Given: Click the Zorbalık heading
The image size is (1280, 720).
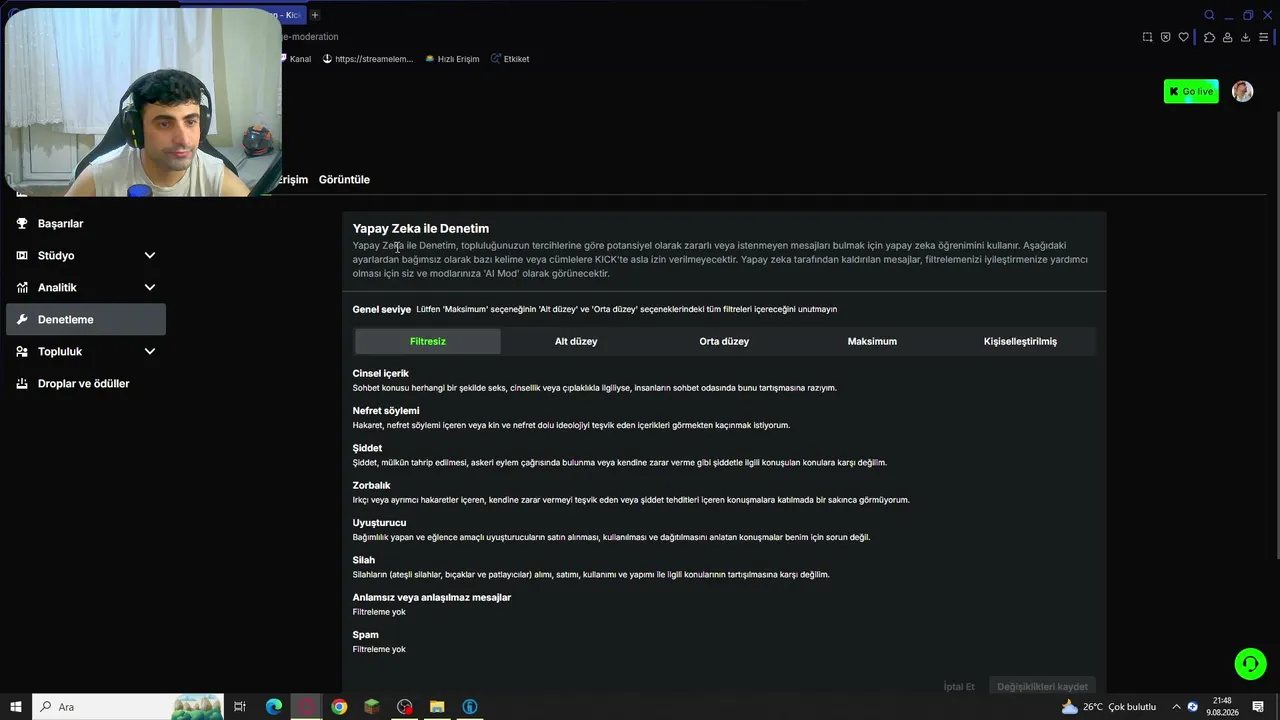Looking at the screenshot, I should click(371, 486).
